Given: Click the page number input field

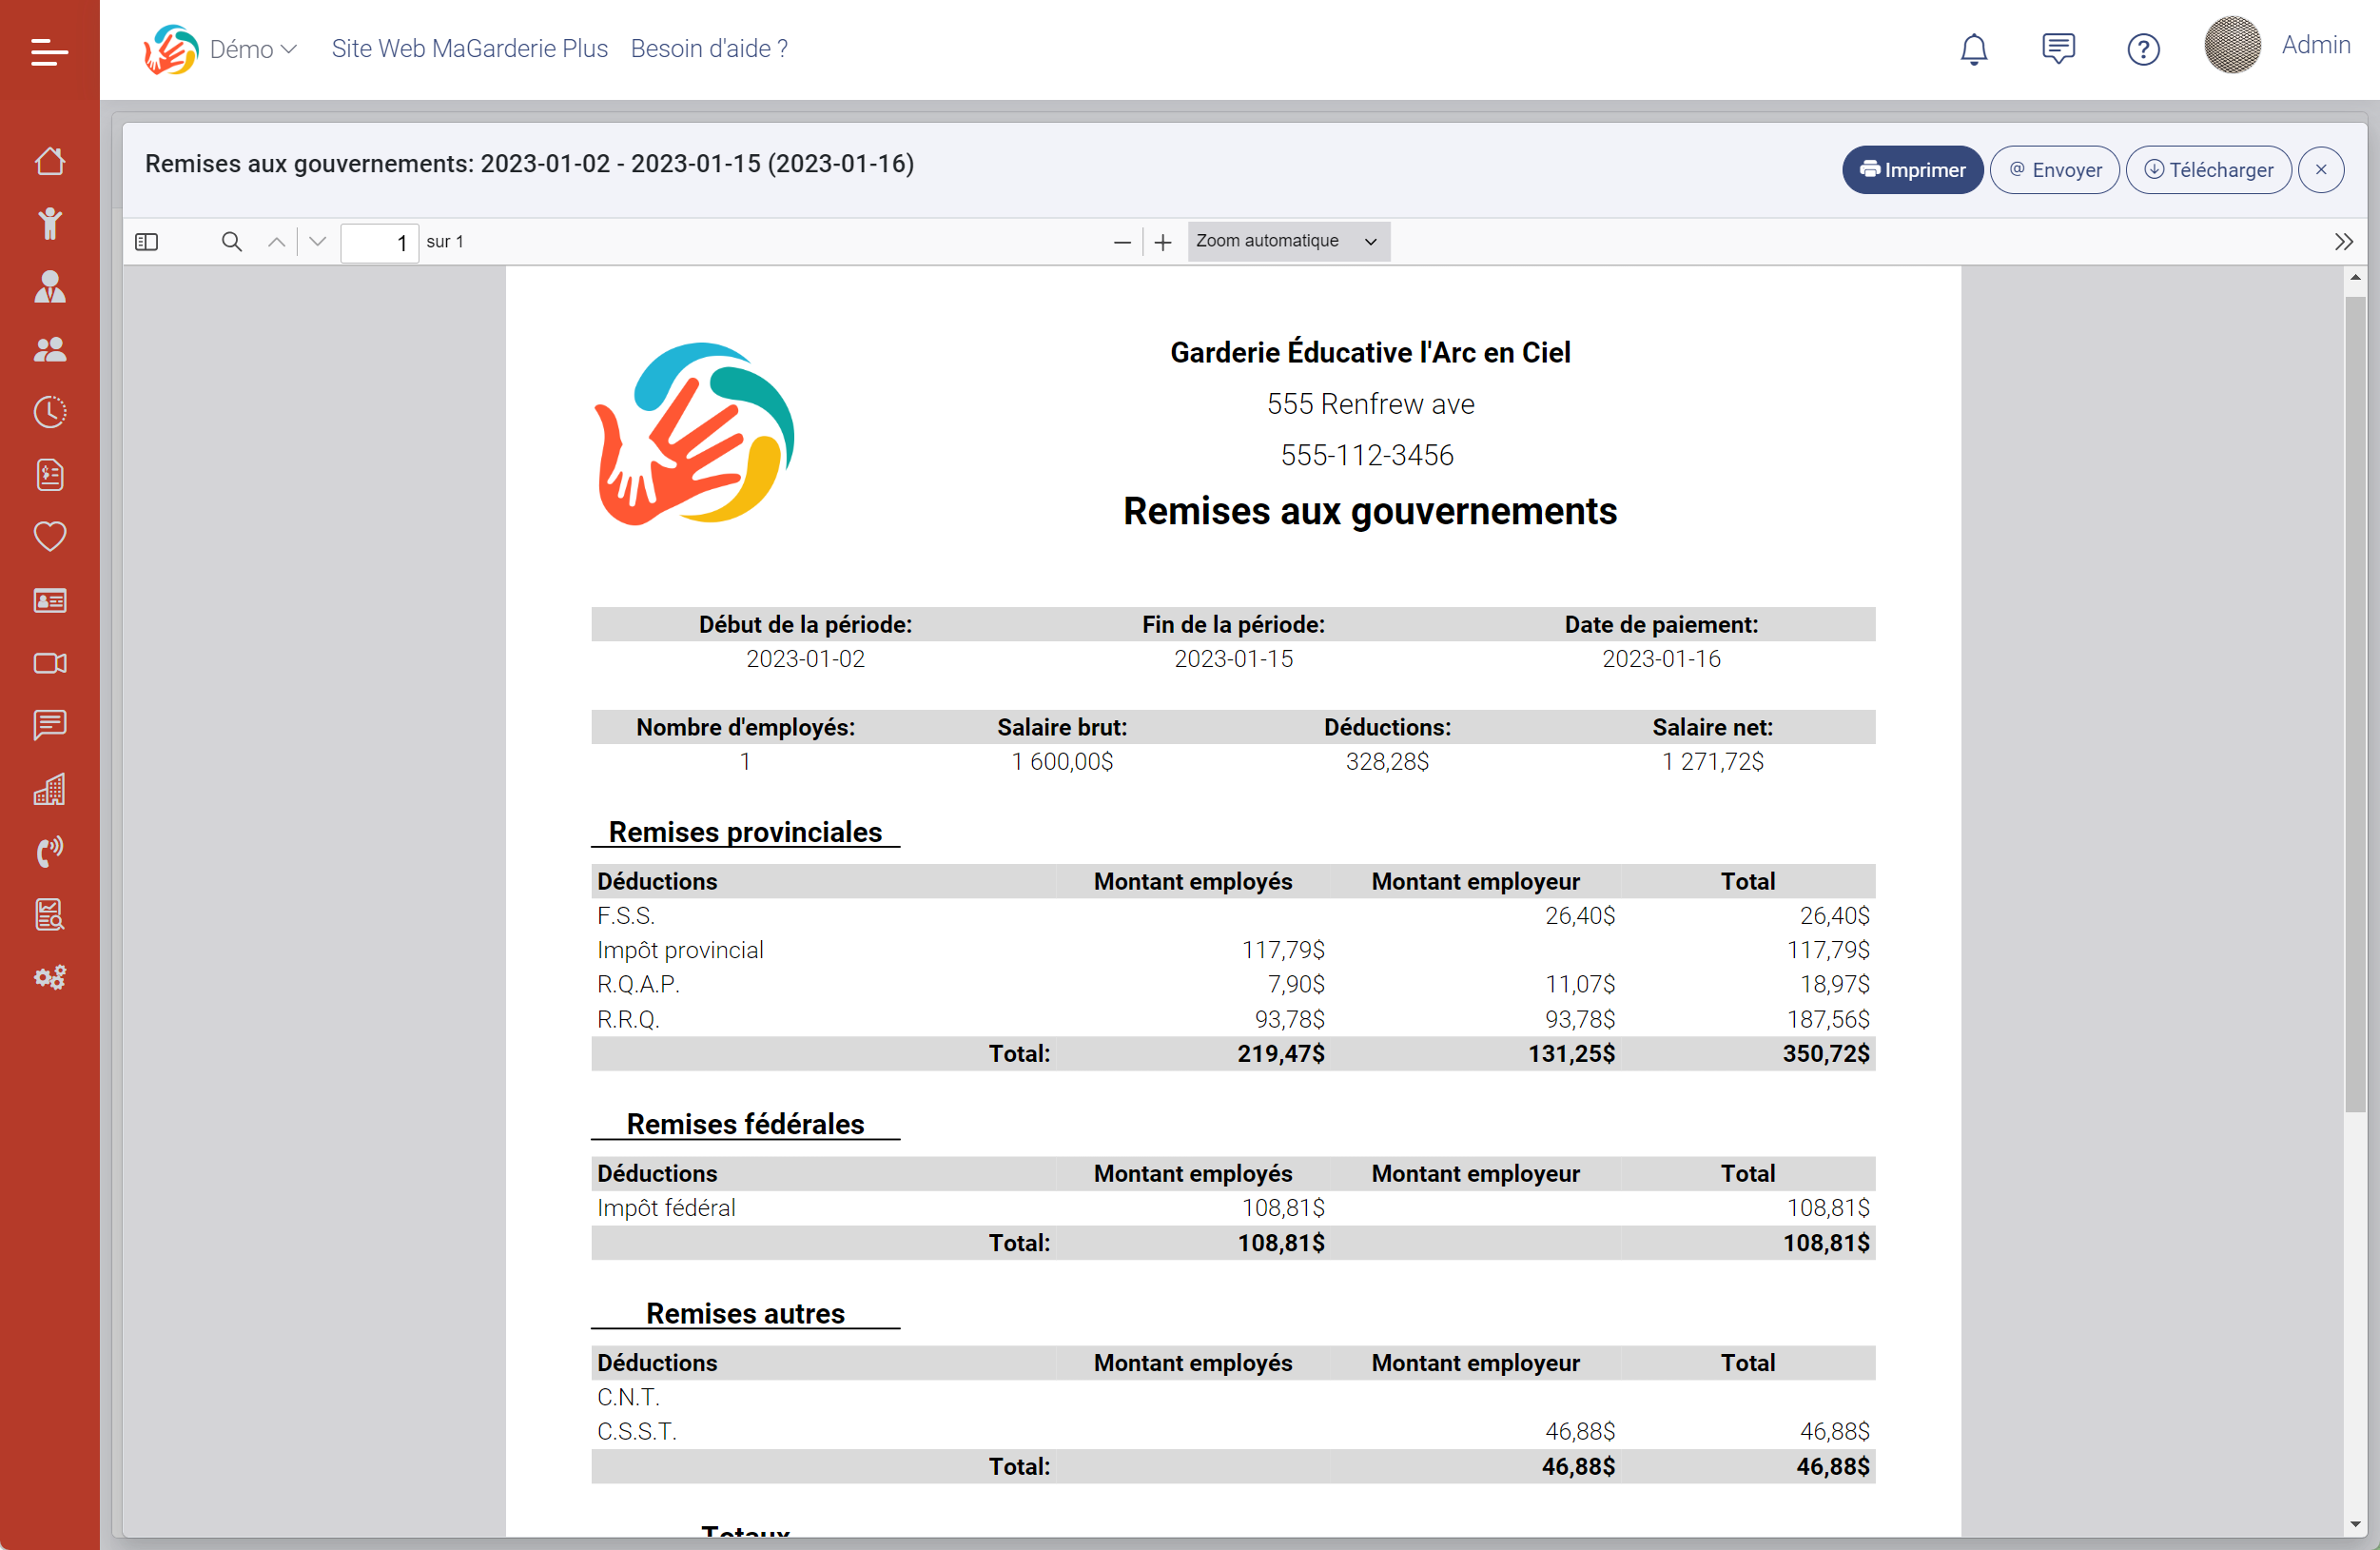Looking at the screenshot, I should [x=379, y=242].
